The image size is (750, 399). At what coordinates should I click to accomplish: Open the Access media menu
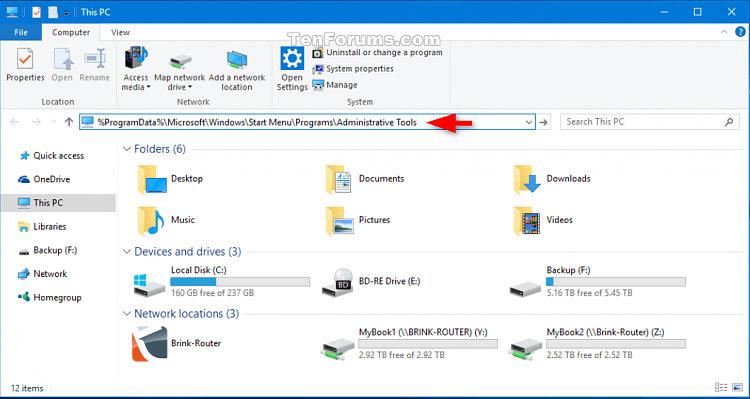pyautogui.click(x=136, y=68)
